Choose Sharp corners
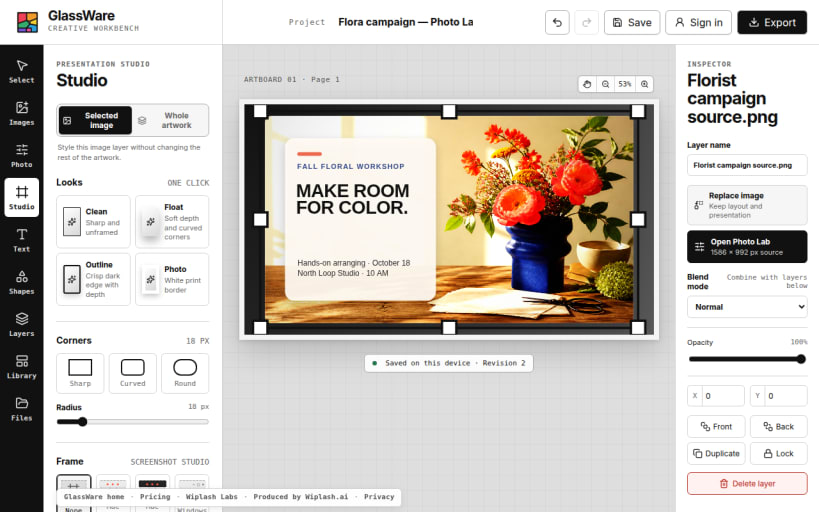 (x=80, y=373)
